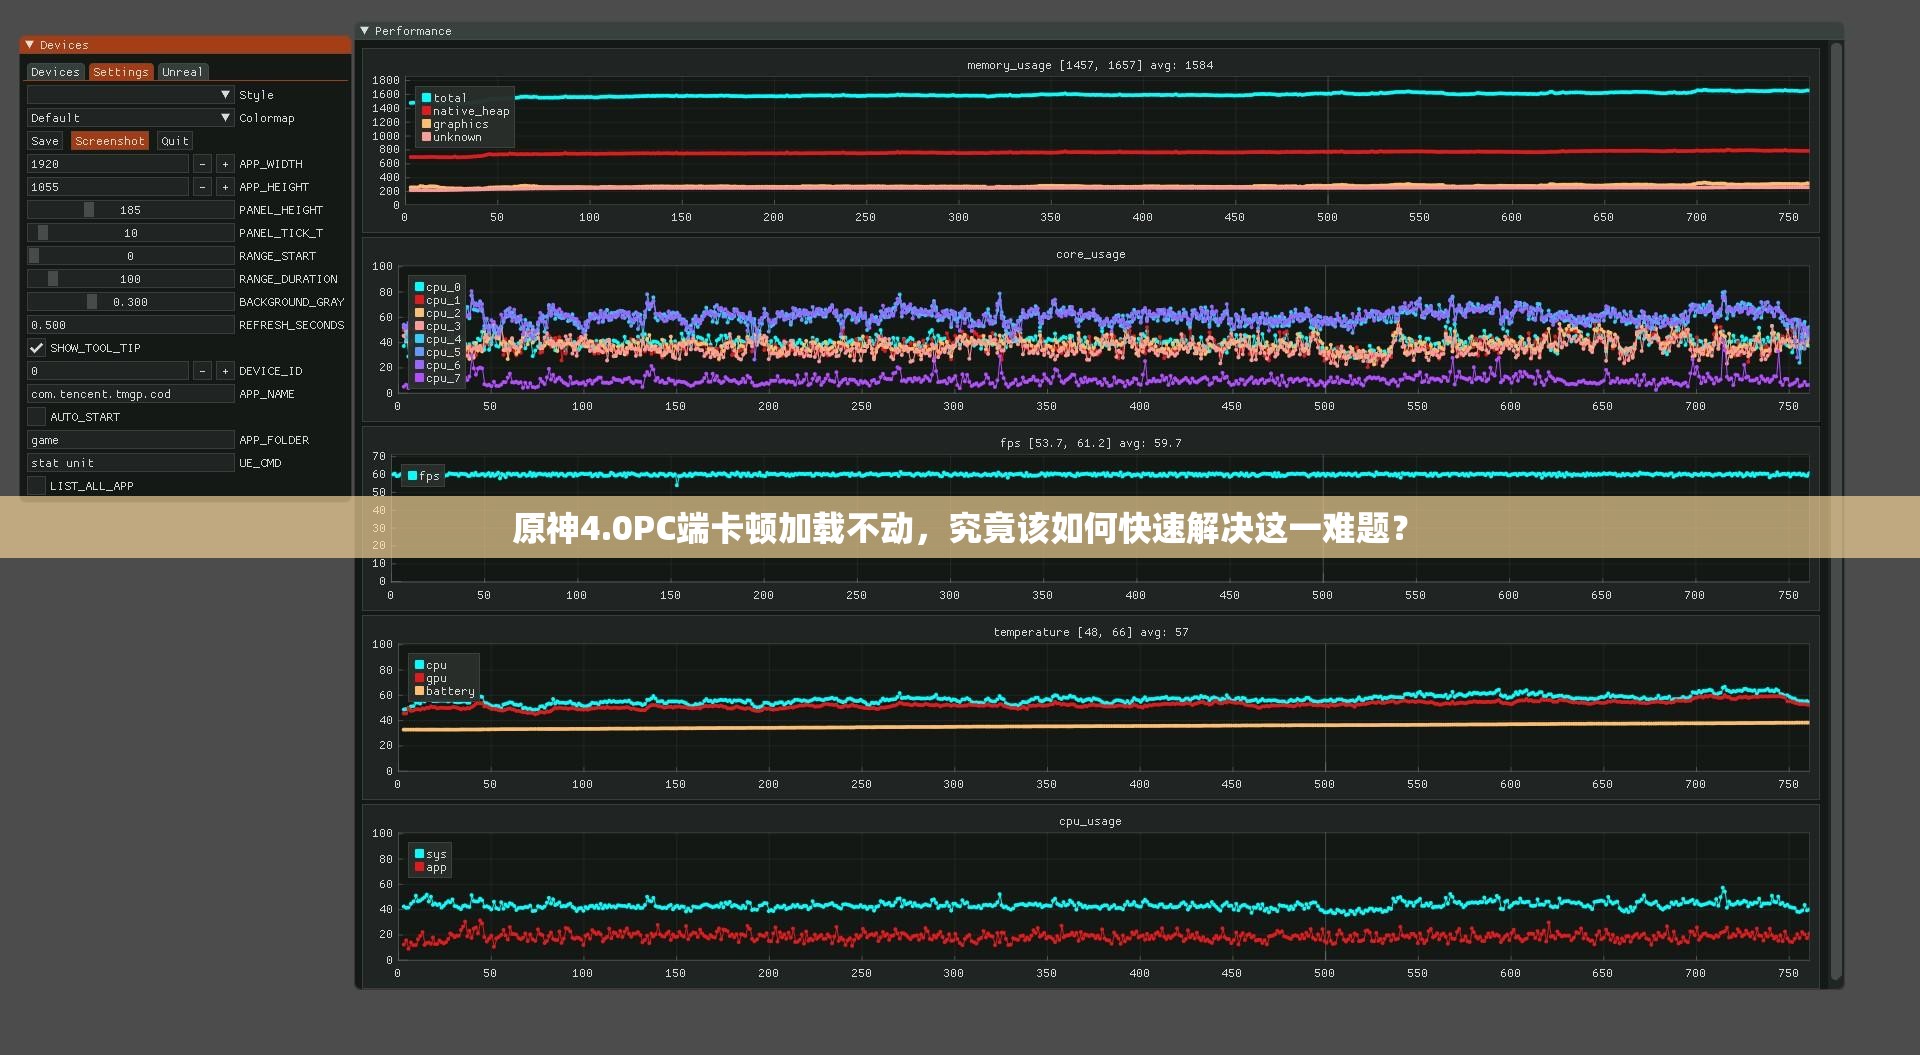Toggle gpu legend entry in temperature chart
This screenshot has width=1920, height=1055.
[431, 678]
